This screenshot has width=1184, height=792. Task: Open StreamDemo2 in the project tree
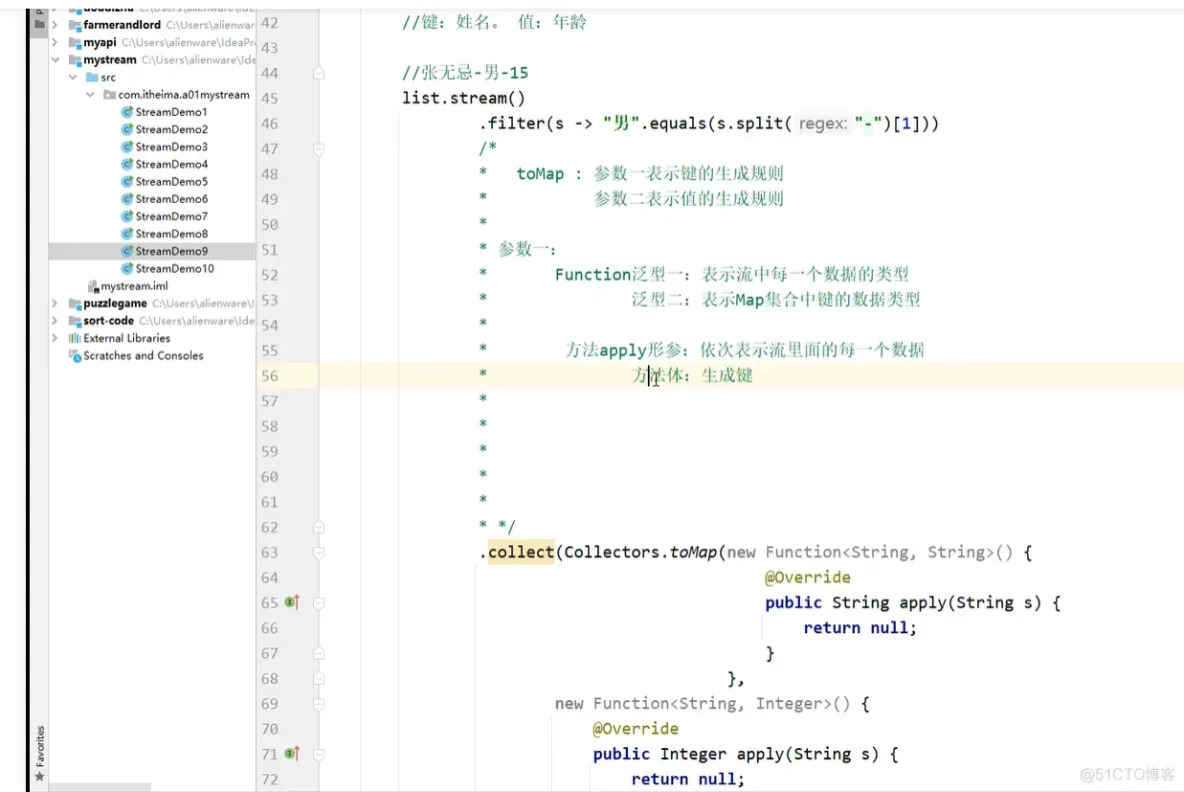[171, 129]
